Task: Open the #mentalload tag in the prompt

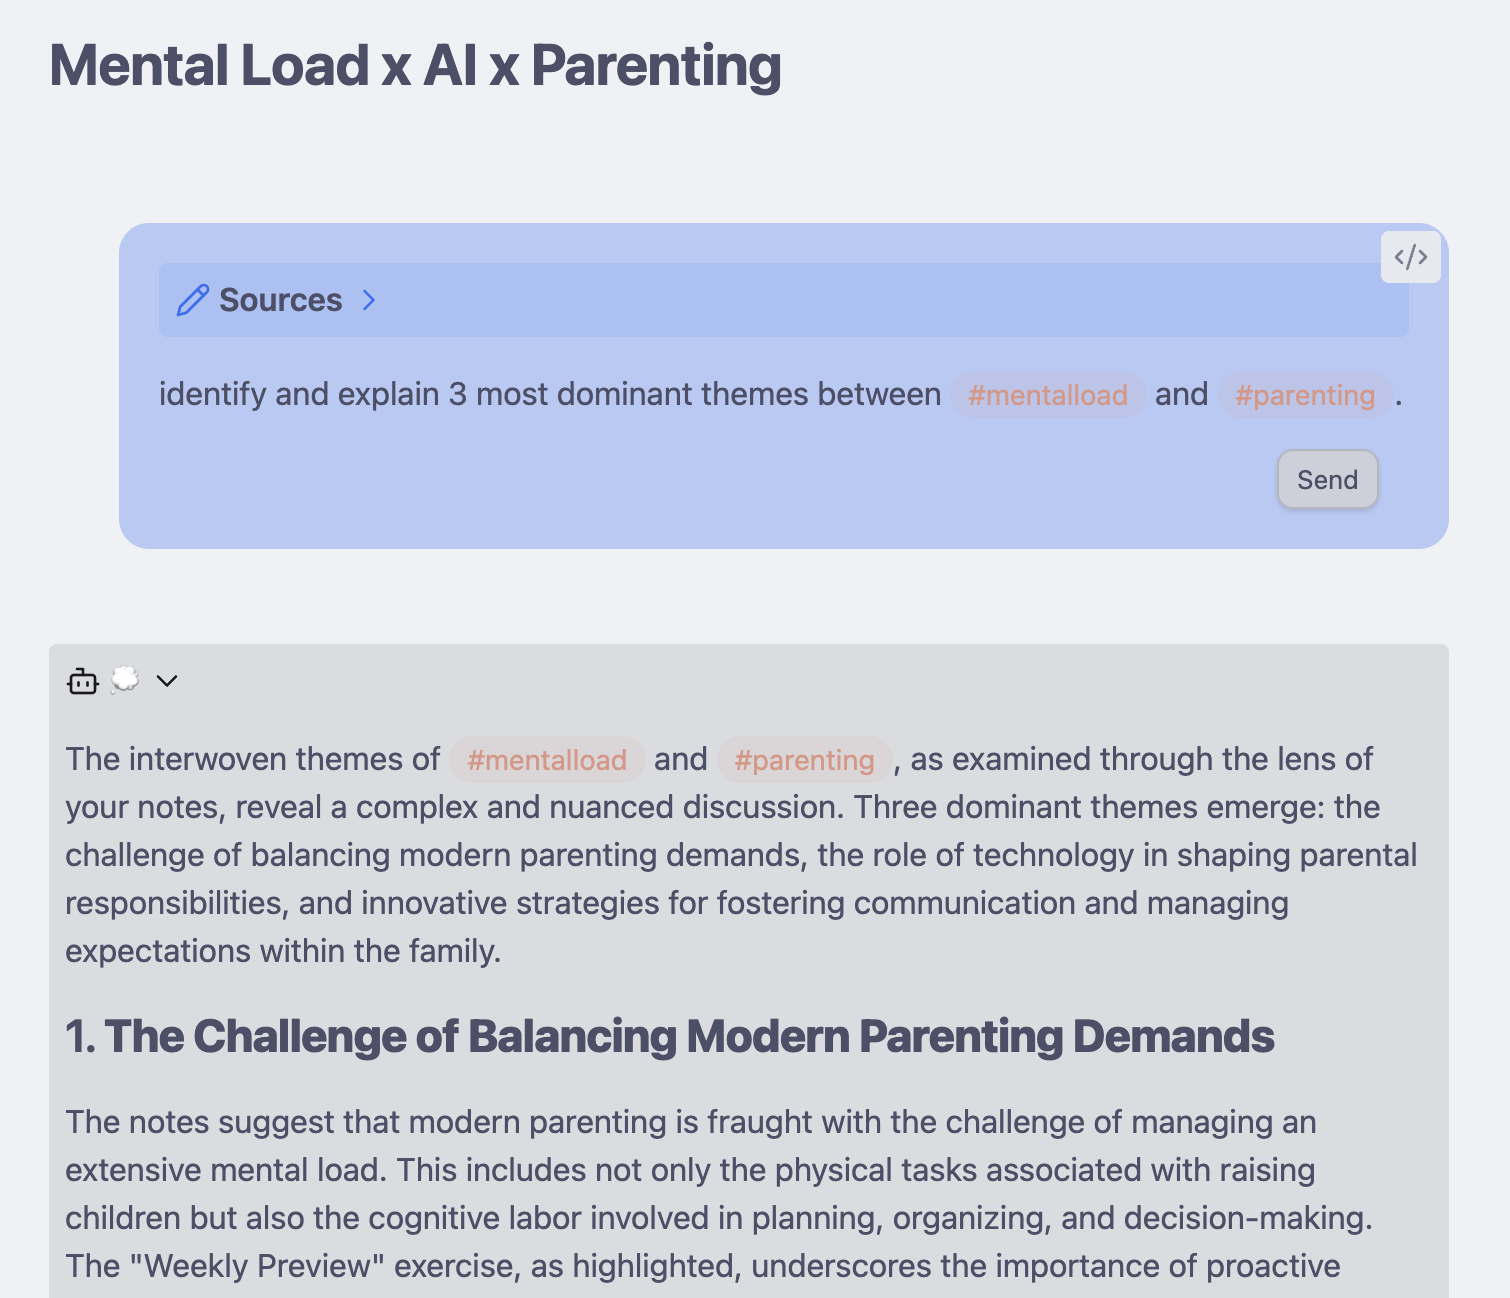Action: coord(1047,395)
